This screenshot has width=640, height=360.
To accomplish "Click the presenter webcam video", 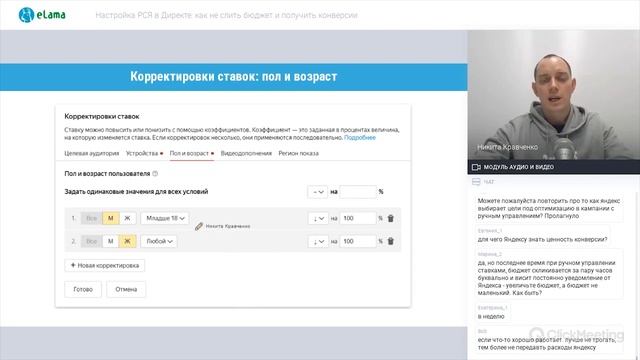I will [553, 95].
